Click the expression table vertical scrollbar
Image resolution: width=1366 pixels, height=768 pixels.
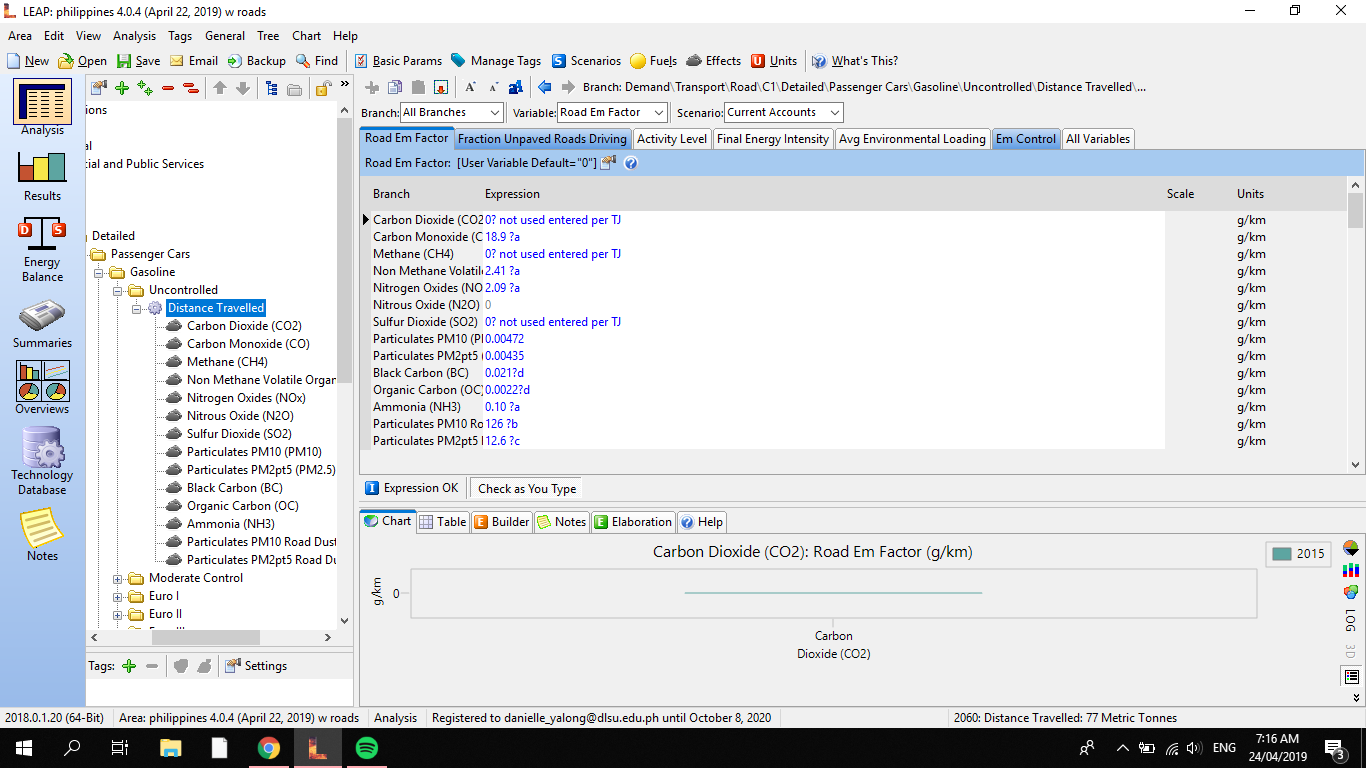coord(1356,324)
